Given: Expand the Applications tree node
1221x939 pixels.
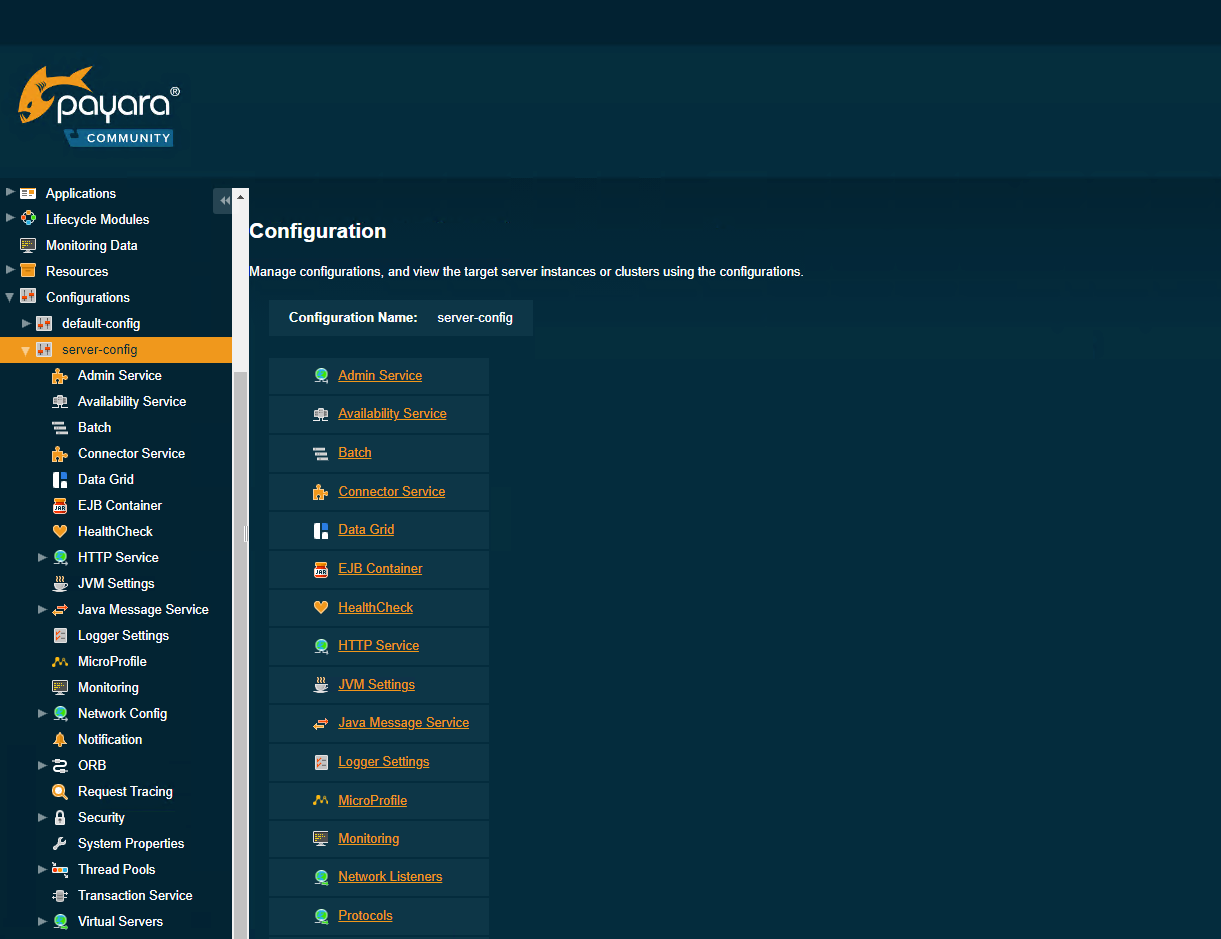Looking at the screenshot, I should coord(10,192).
